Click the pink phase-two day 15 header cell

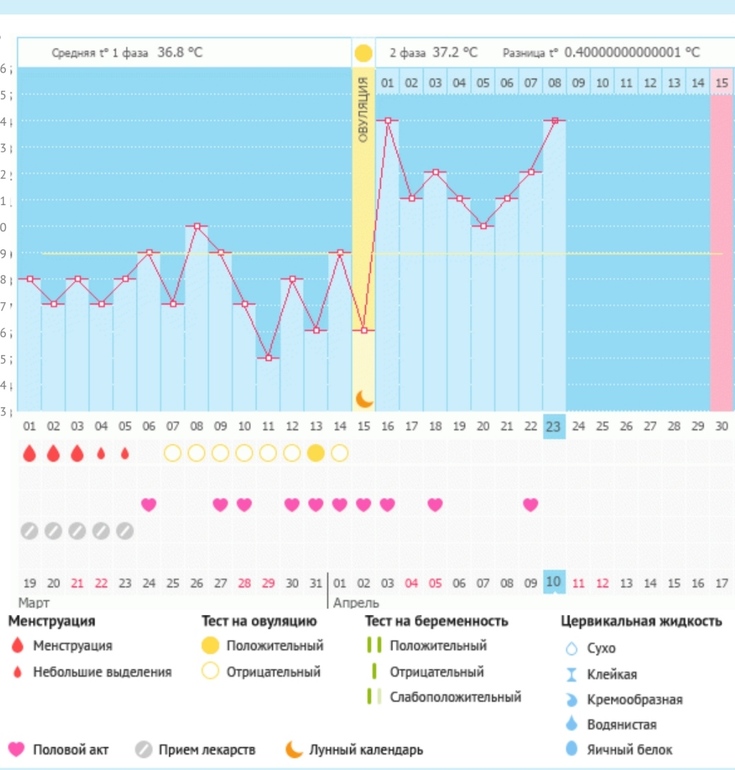click(x=722, y=82)
